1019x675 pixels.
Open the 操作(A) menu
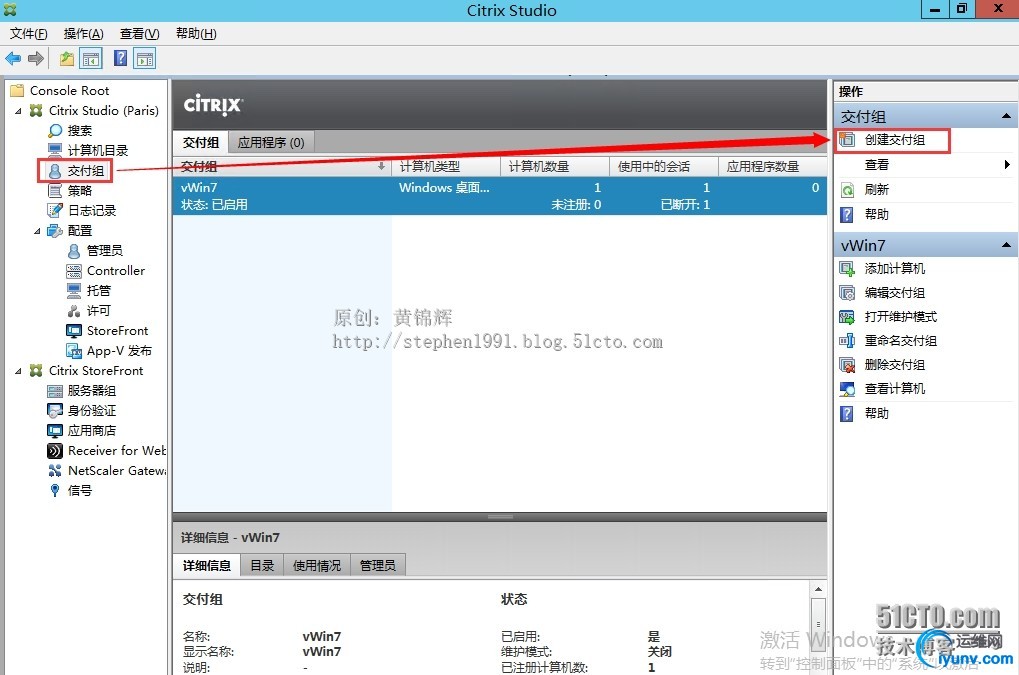tap(83, 34)
